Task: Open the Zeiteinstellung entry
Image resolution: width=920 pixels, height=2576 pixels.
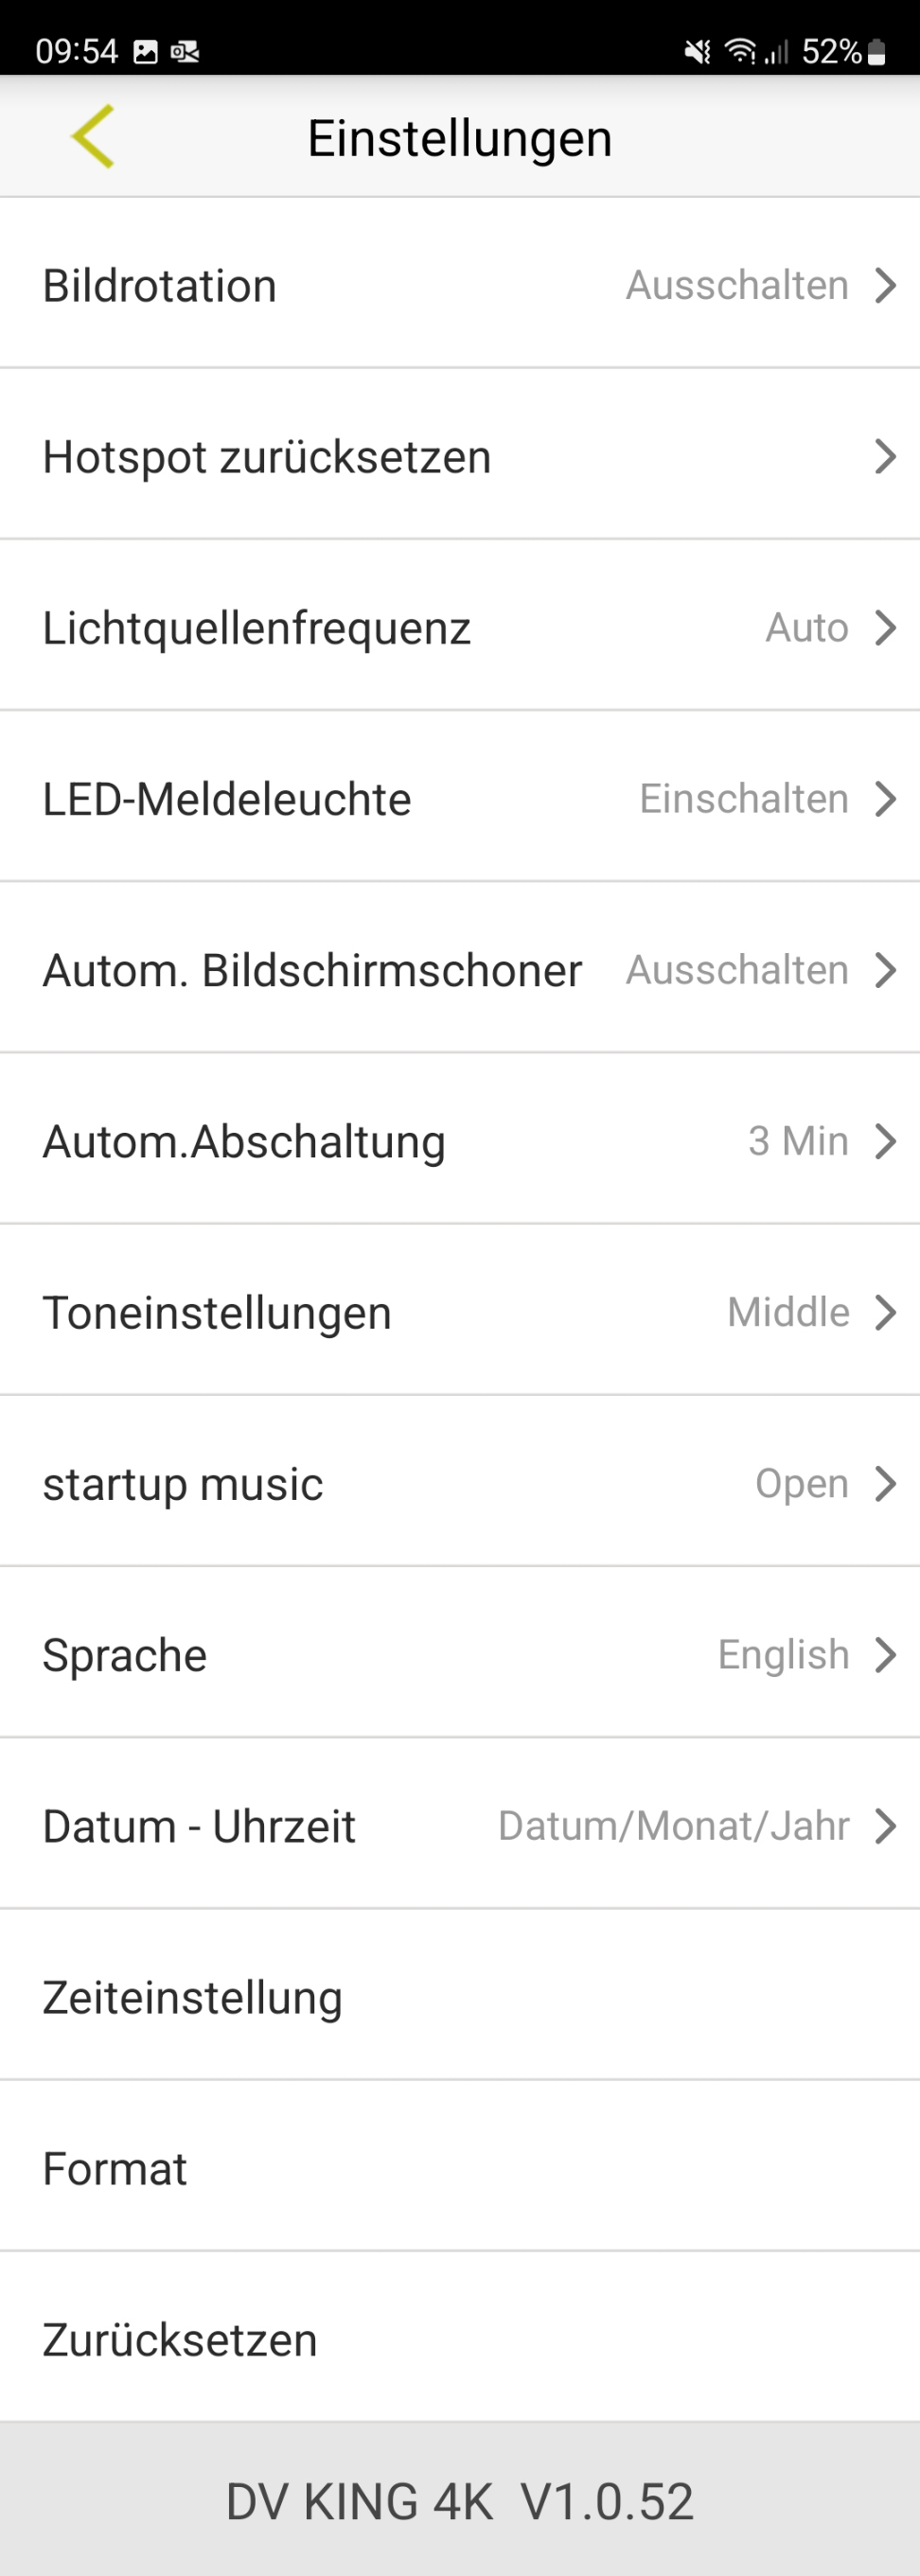Action: pos(460,1997)
